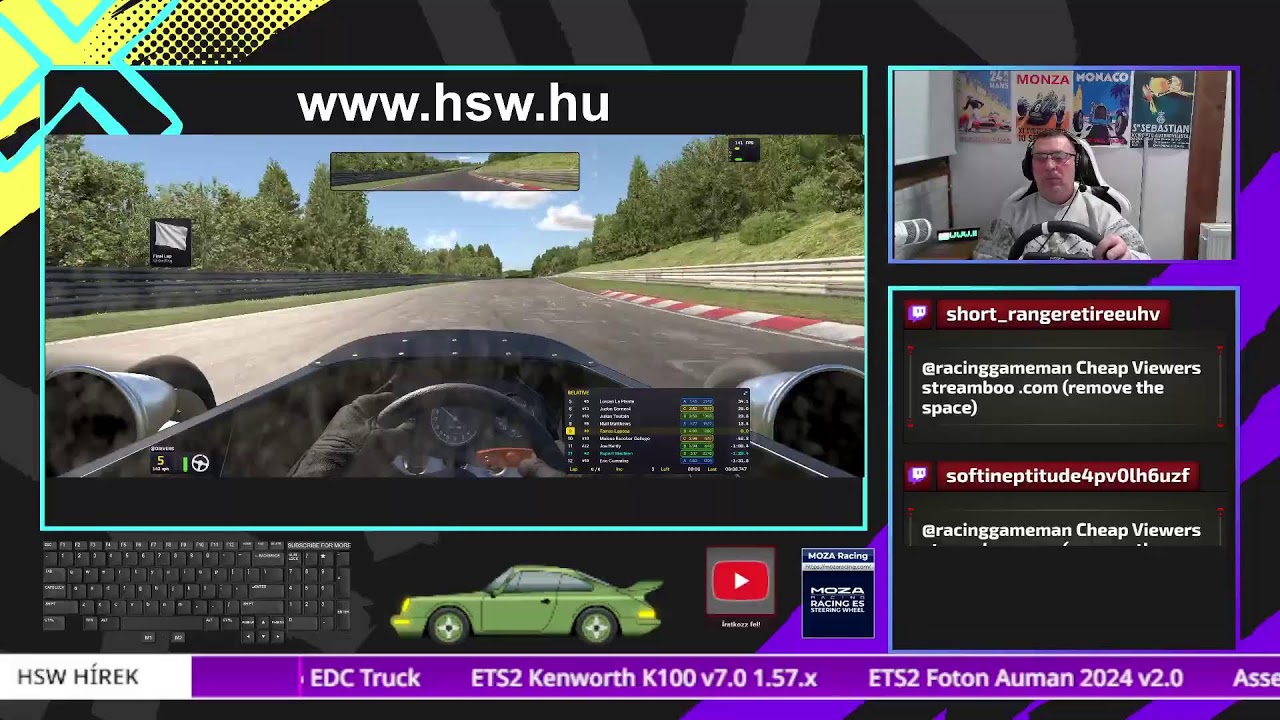
Task: Open ETS2 Kenworth K100 v7.0 news item
Action: (x=644, y=678)
